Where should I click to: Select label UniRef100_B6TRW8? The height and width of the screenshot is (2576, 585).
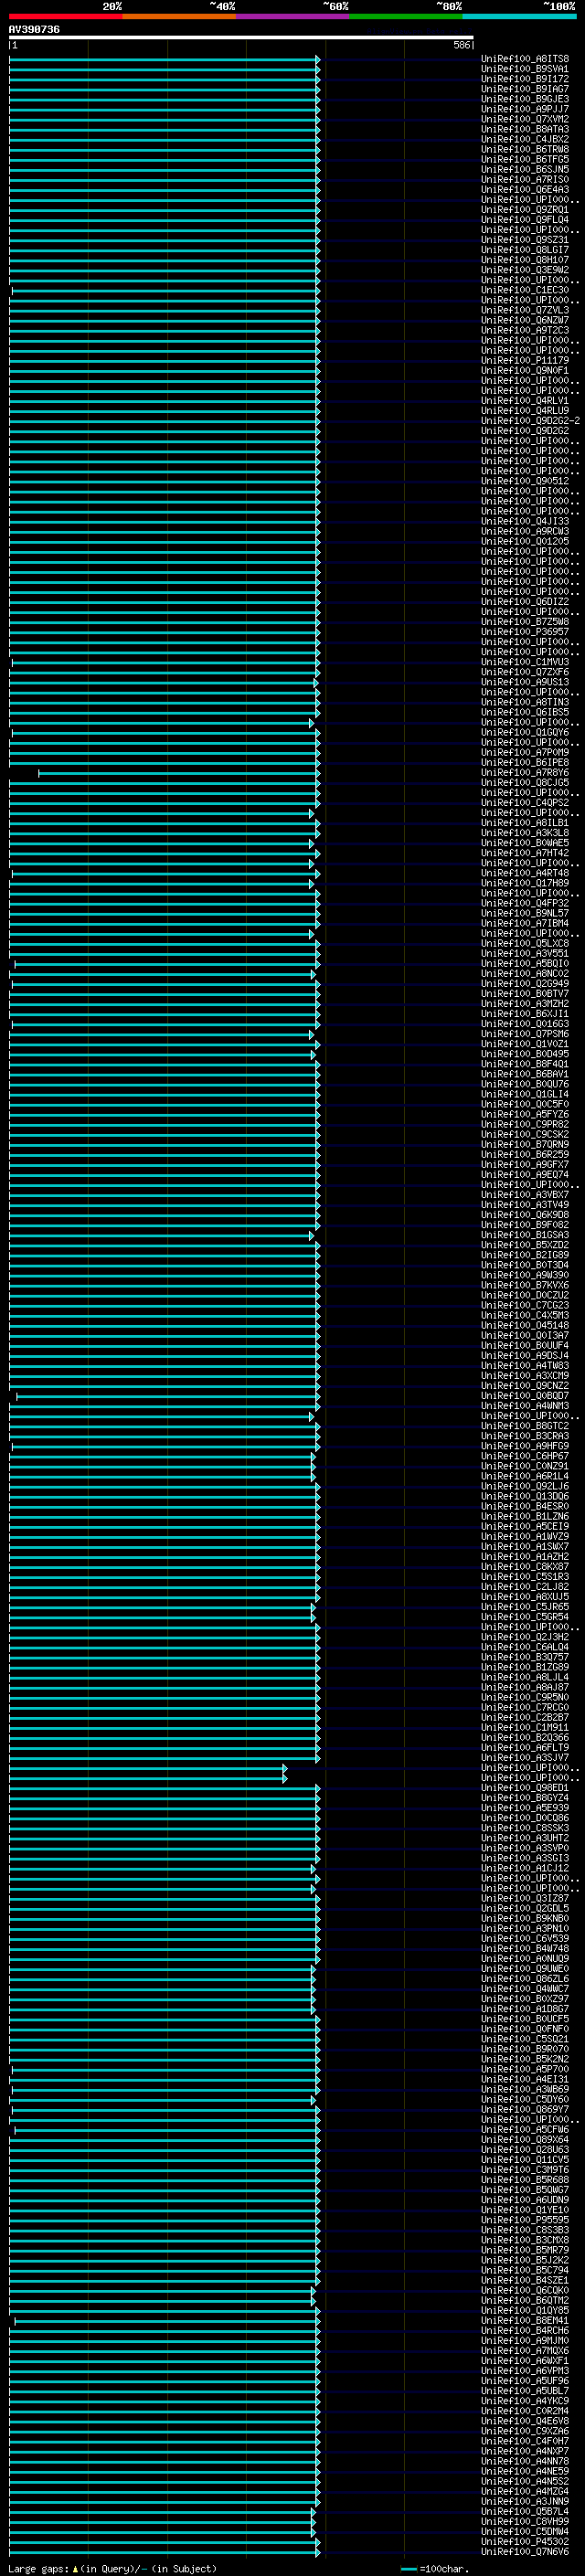point(525,149)
